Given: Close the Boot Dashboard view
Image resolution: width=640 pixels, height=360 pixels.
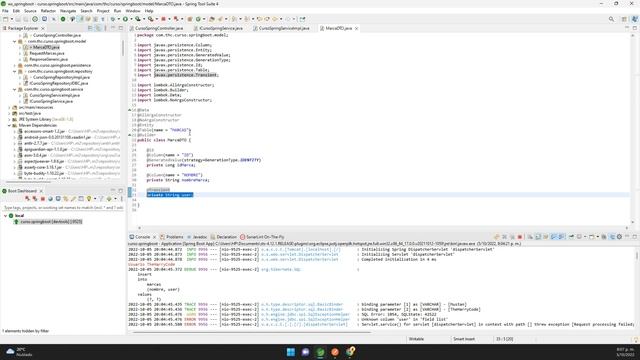Looking at the screenshot, I should point(41,191).
